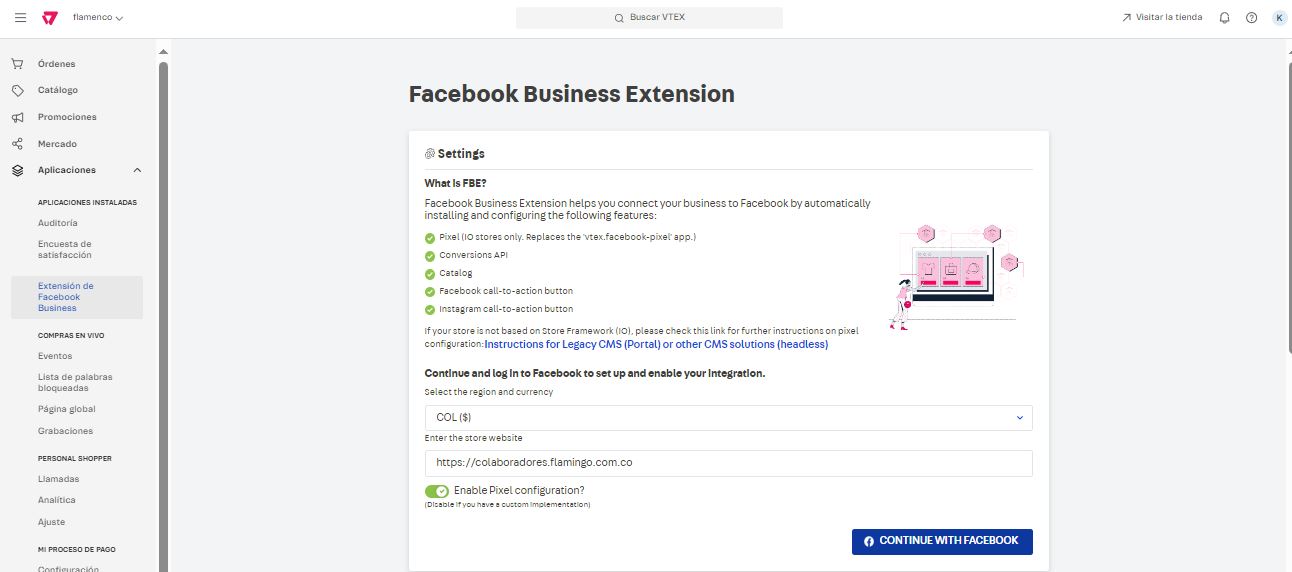
Task: Click the VTEX logo icon
Action: pos(50,18)
